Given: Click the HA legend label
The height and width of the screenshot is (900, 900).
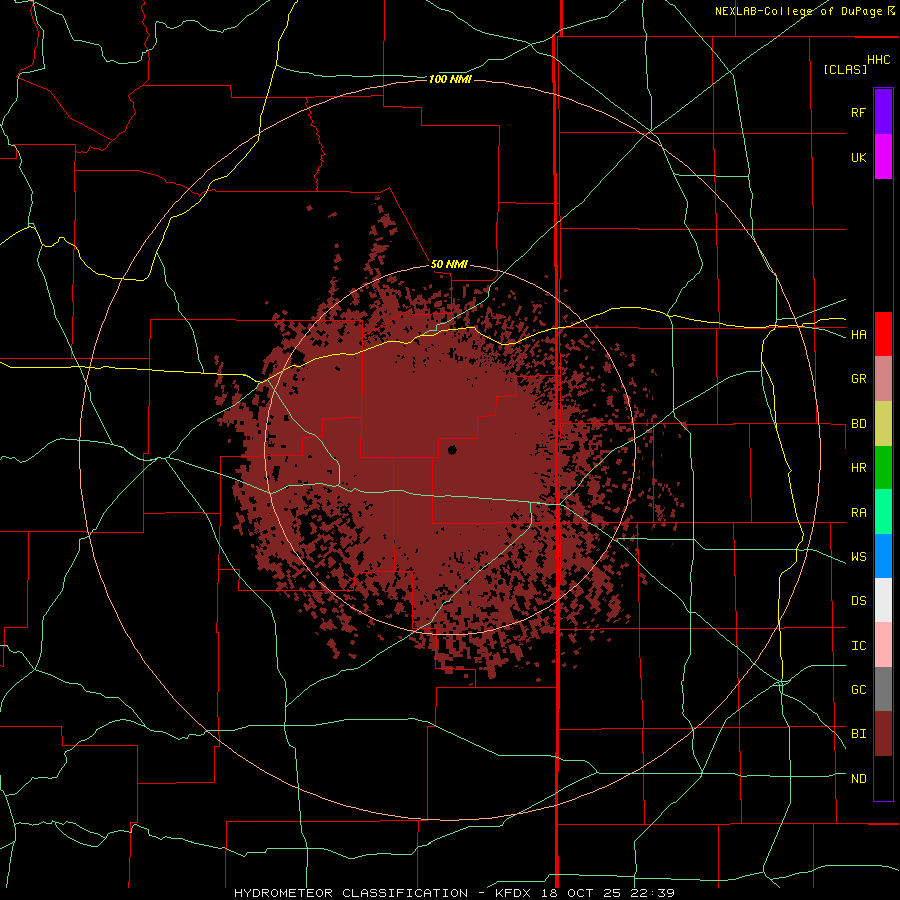Looking at the screenshot, I should click(858, 335).
